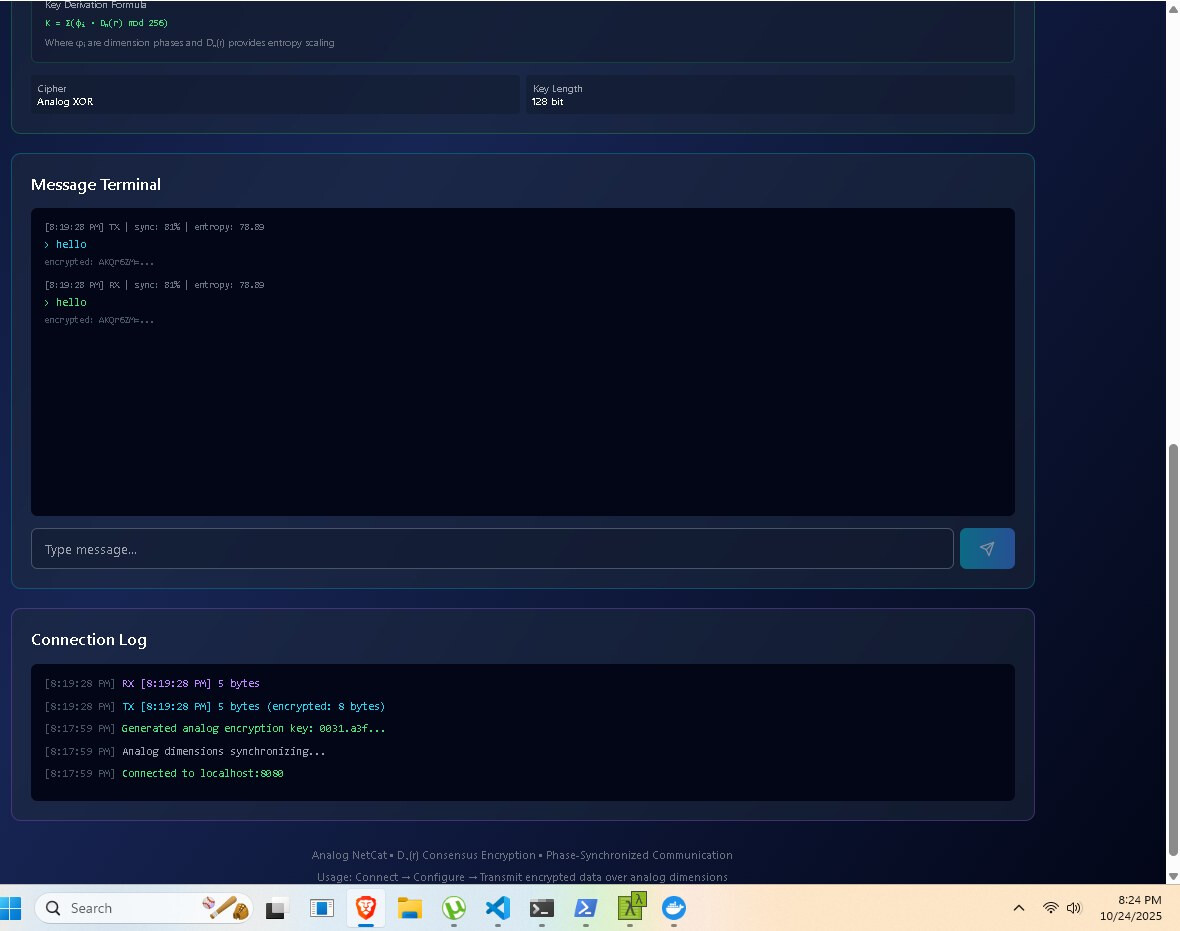Launch uTorrent from the taskbar
The width and height of the screenshot is (1180, 931).
point(454,908)
